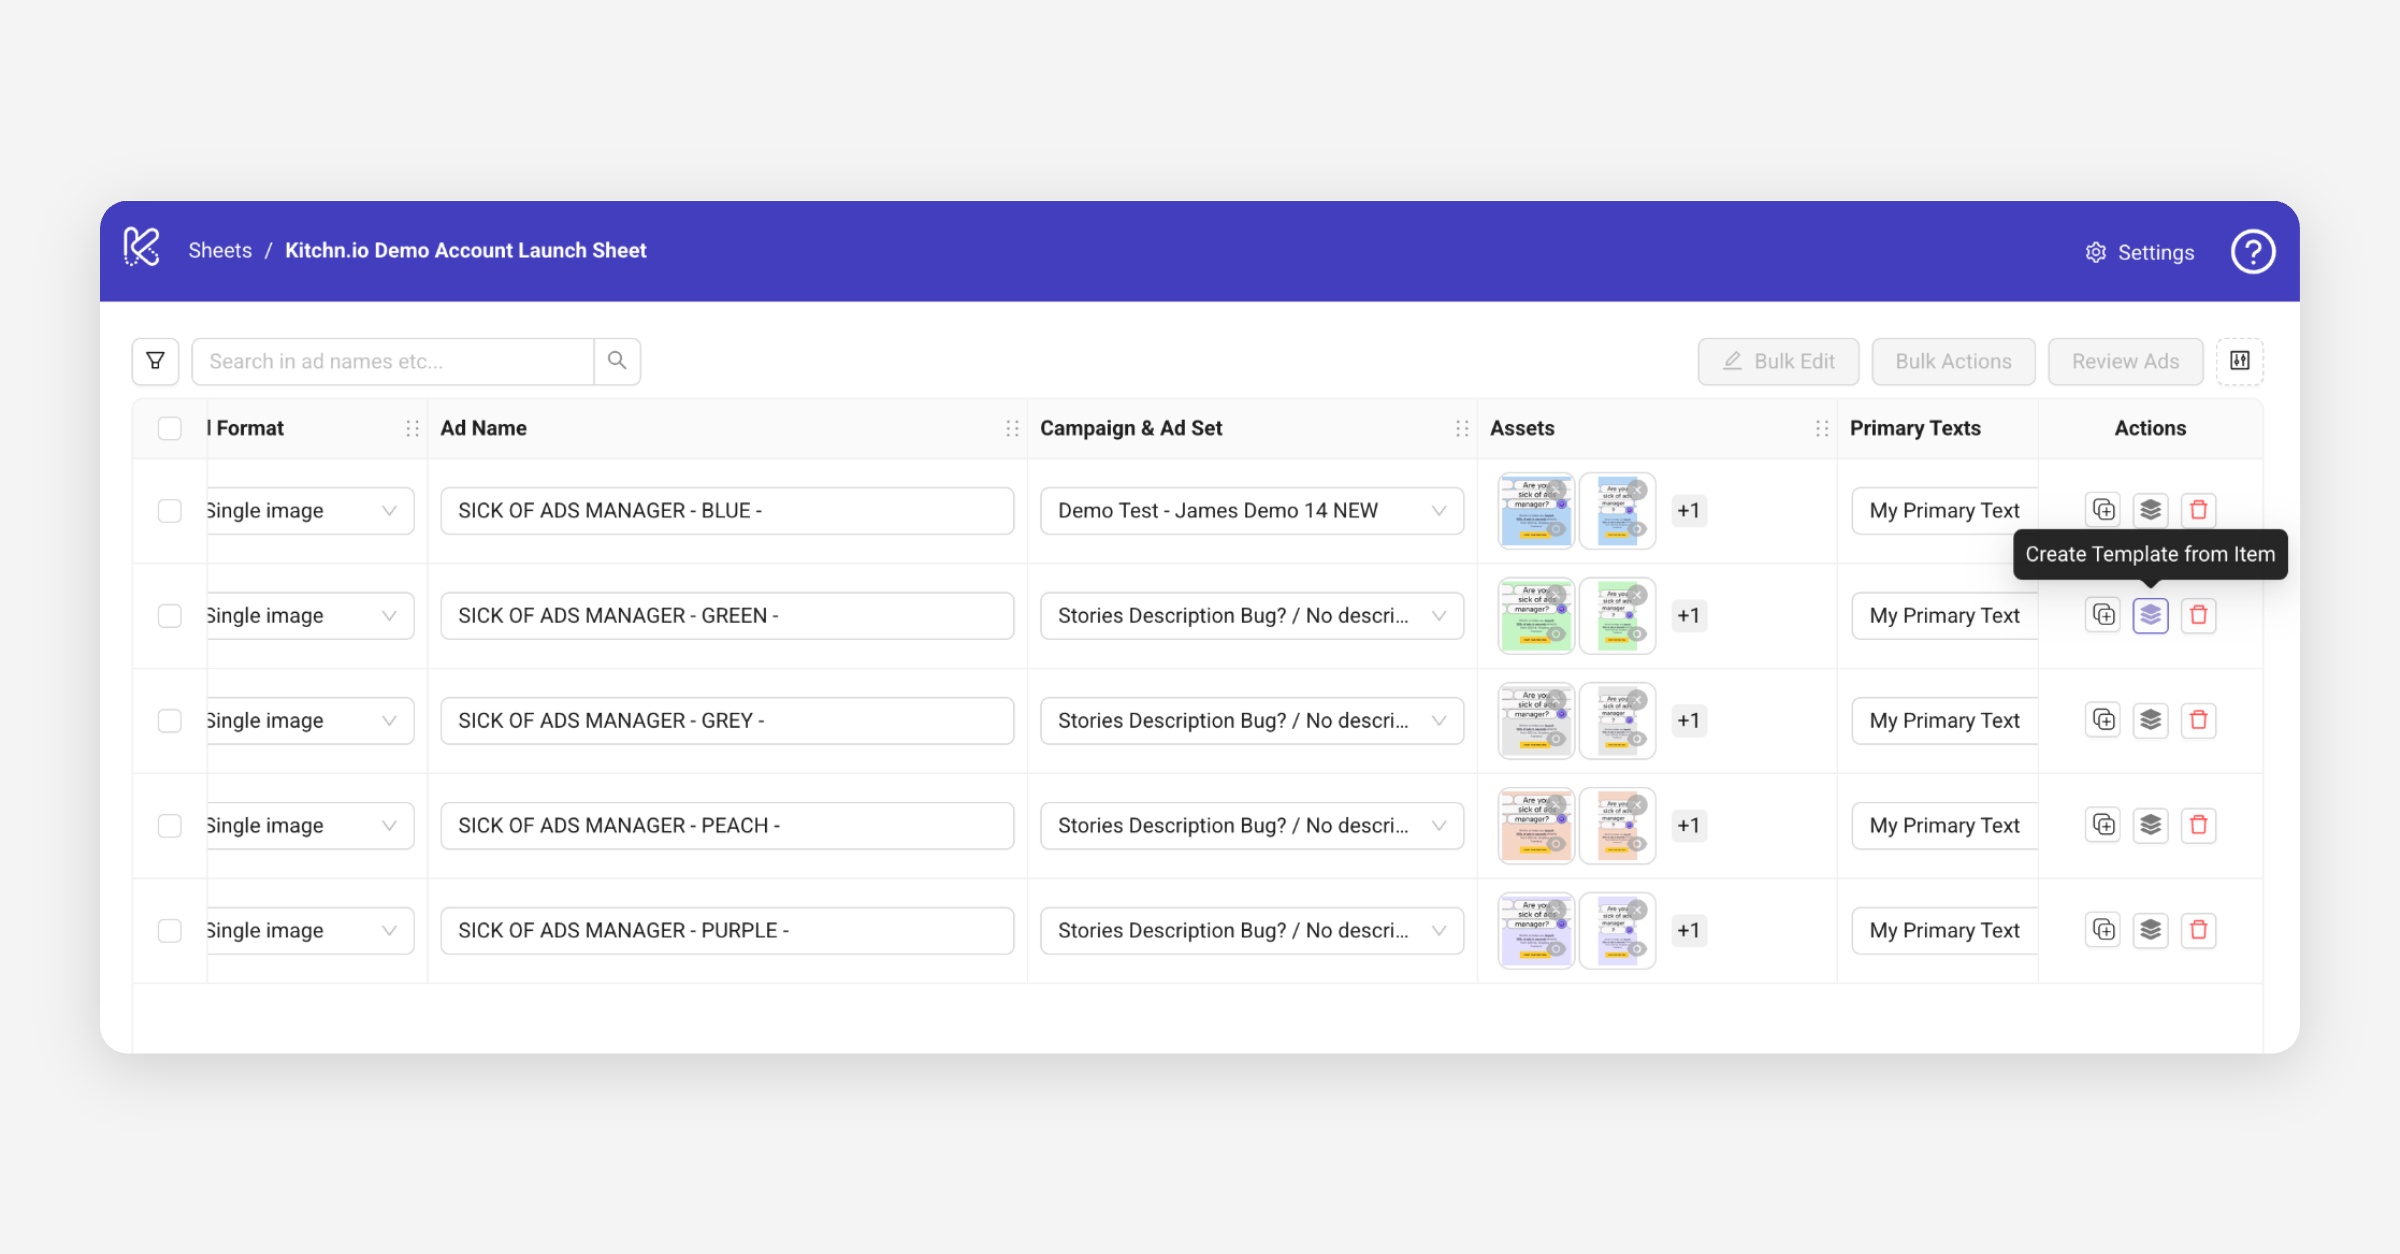Viewport: 2400px width, 1254px height.
Task: Expand campaign dropdown for PURPLE ad
Action: pyautogui.click(x=1438, y=931)
